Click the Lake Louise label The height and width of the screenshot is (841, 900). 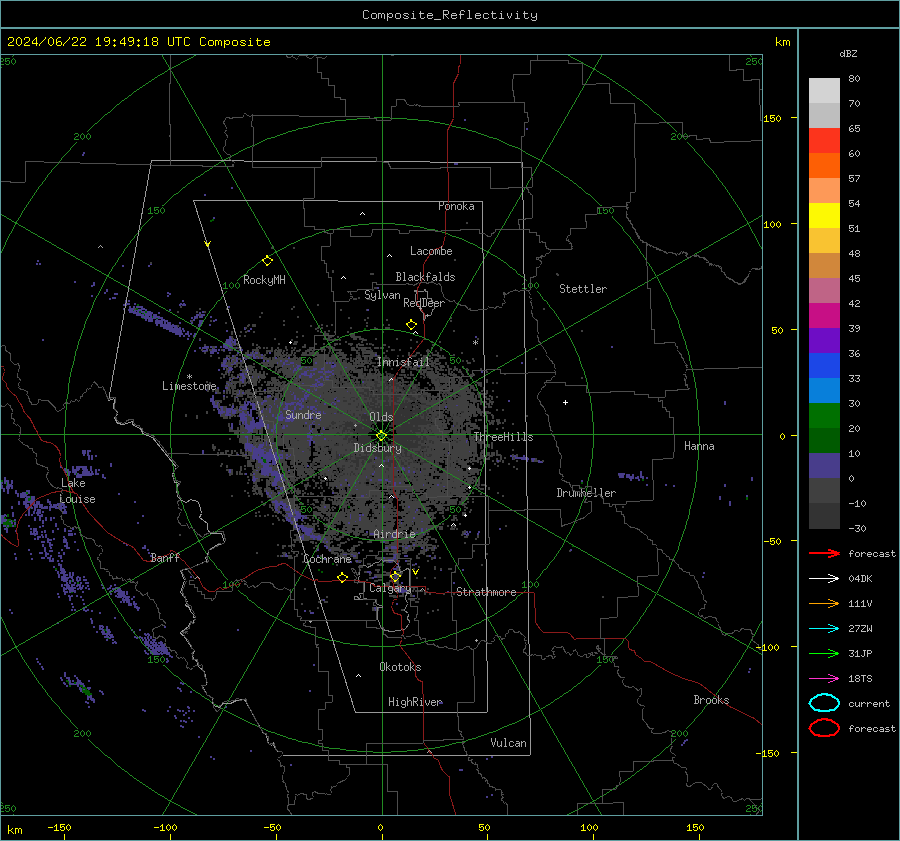coord(77,491)
